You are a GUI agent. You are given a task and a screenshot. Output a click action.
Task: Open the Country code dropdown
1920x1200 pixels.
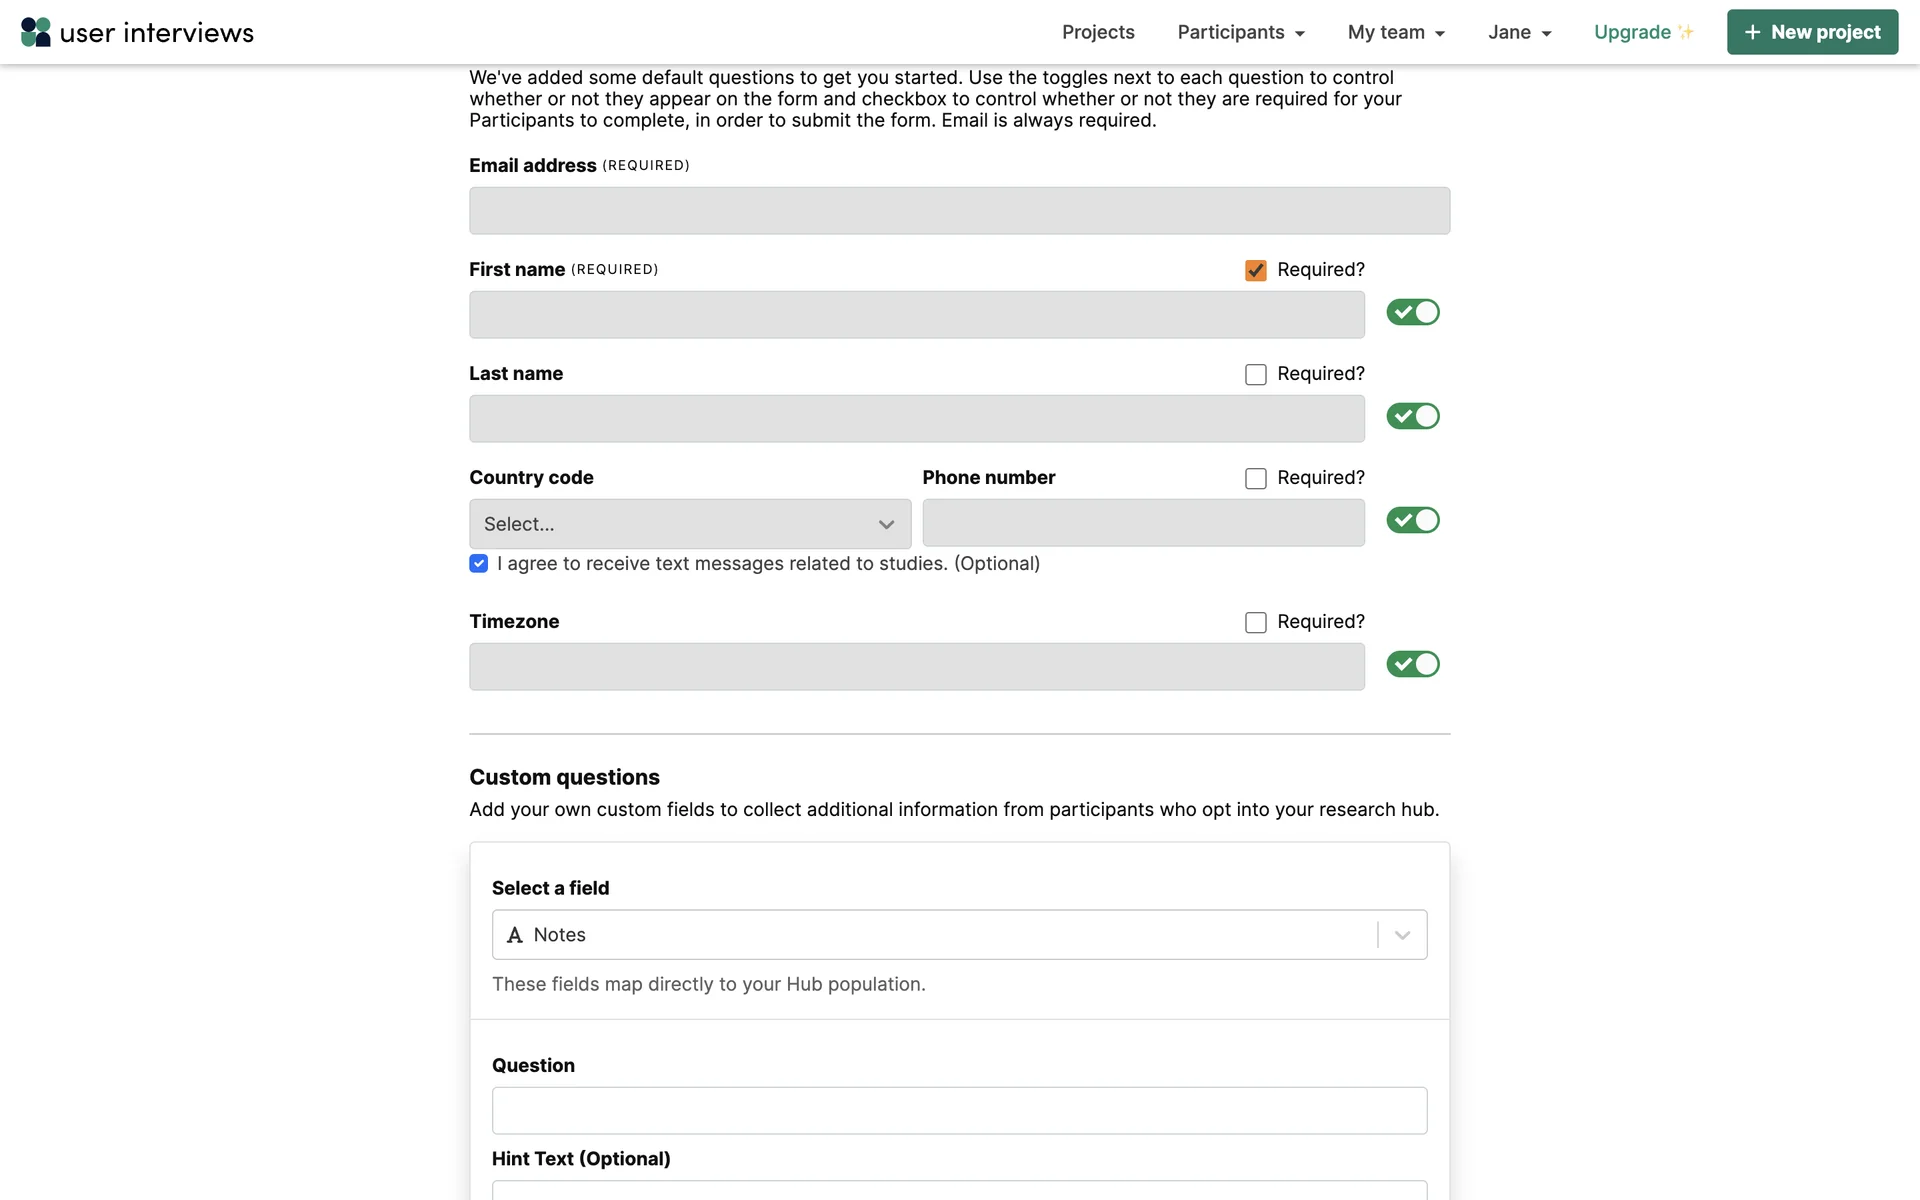[690, 524]
